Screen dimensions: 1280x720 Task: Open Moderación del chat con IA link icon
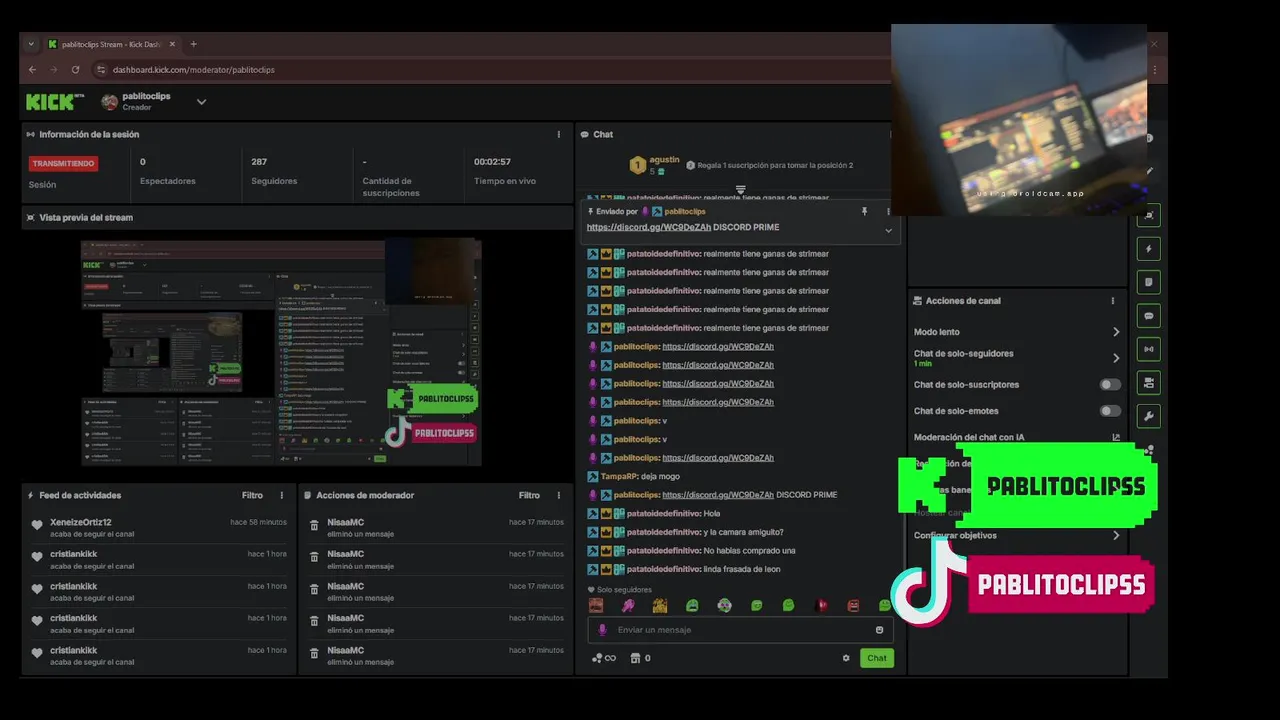[x=1116, y=437]
